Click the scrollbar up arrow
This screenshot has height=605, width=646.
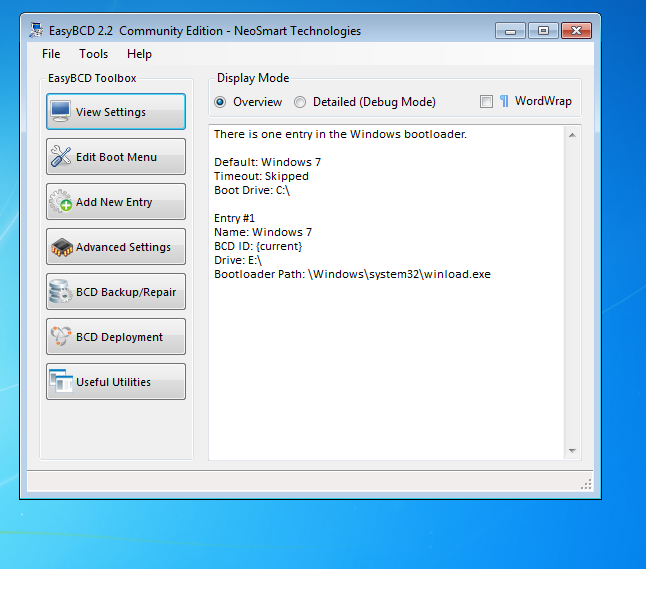pyautogui.click(x=572, y=135)
